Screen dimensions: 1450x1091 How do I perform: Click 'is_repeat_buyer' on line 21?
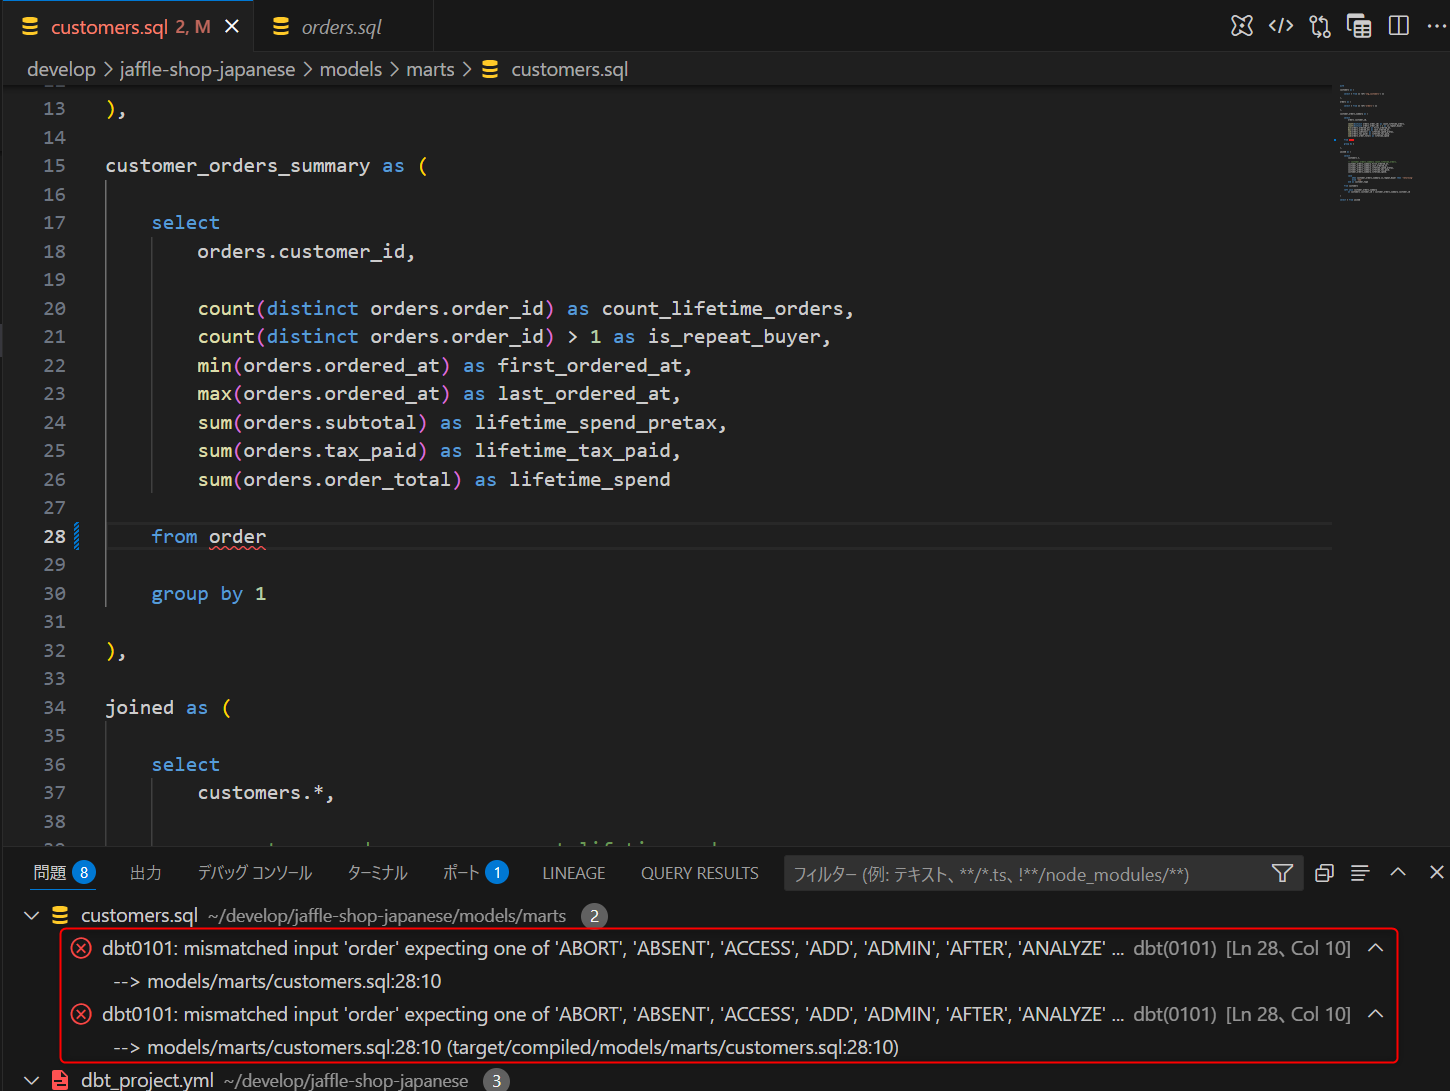pyautogui.click(x=735, y=337)
